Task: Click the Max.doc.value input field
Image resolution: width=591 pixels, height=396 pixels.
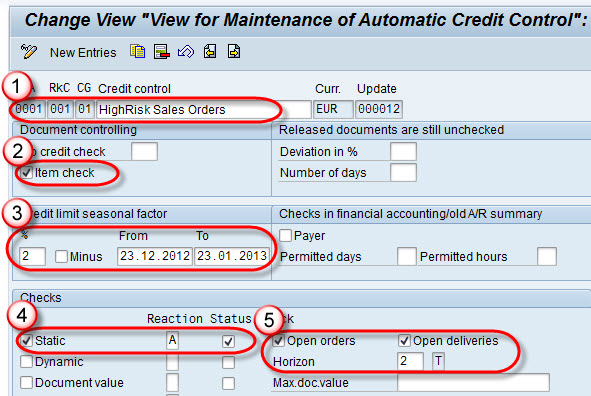Action: point(473,383)
